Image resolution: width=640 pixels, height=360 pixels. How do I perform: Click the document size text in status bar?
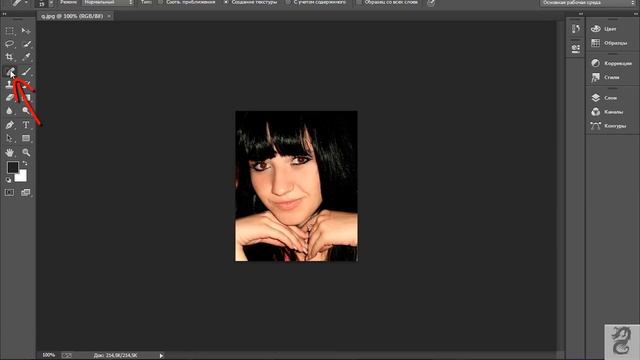coord(116,356)
